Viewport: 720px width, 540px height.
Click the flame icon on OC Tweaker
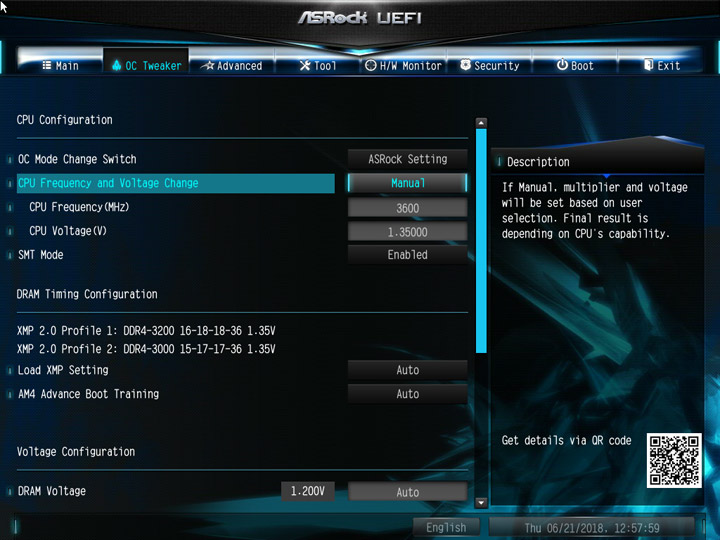[x=117, y=65]
